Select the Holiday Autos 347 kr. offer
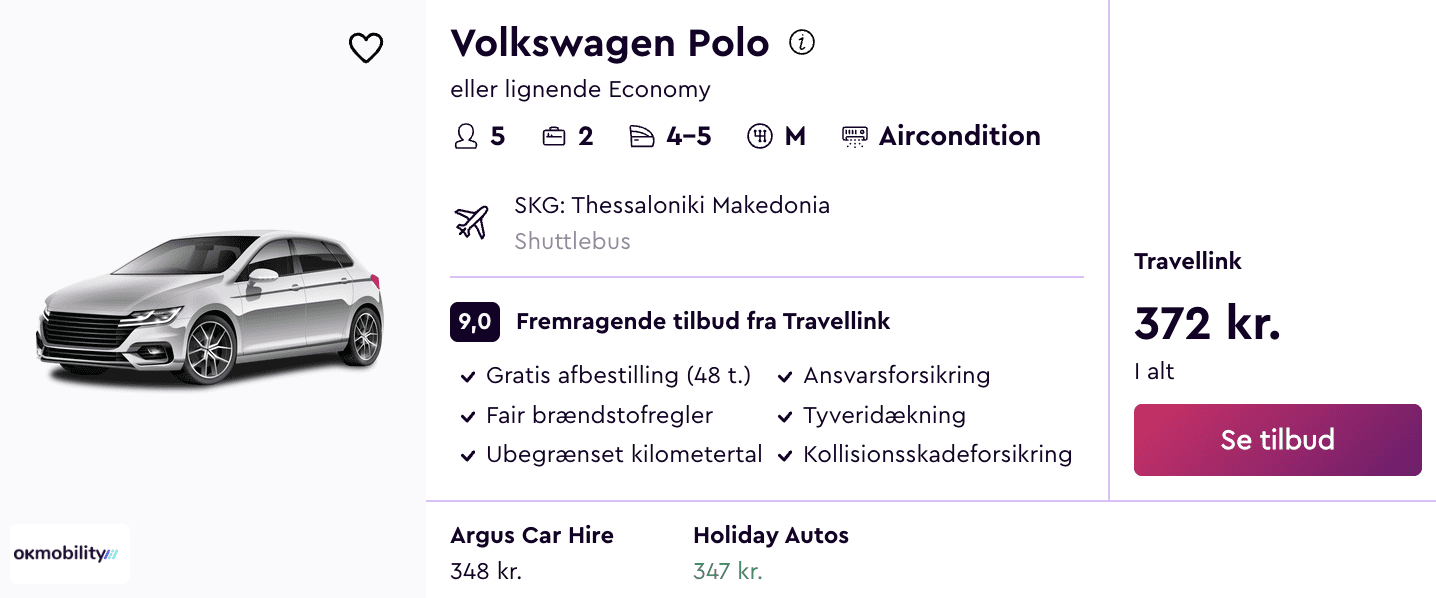Image resolution: width=1436 pixels, height=598 pixels. click(770, 553)
